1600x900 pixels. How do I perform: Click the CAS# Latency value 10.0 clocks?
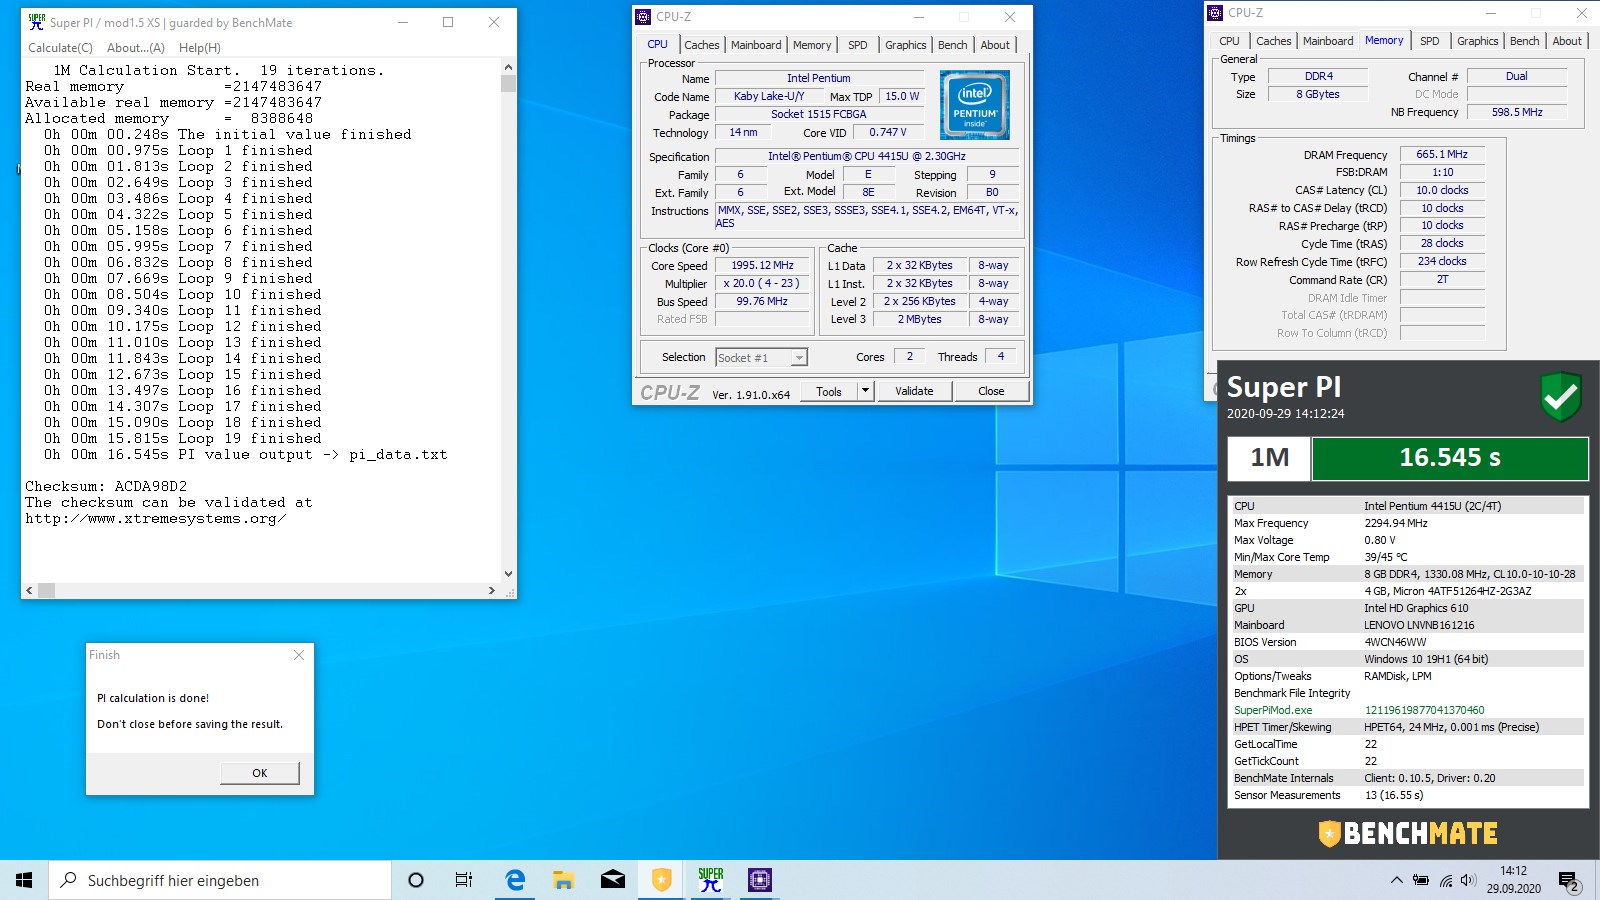coord(1442,190)
